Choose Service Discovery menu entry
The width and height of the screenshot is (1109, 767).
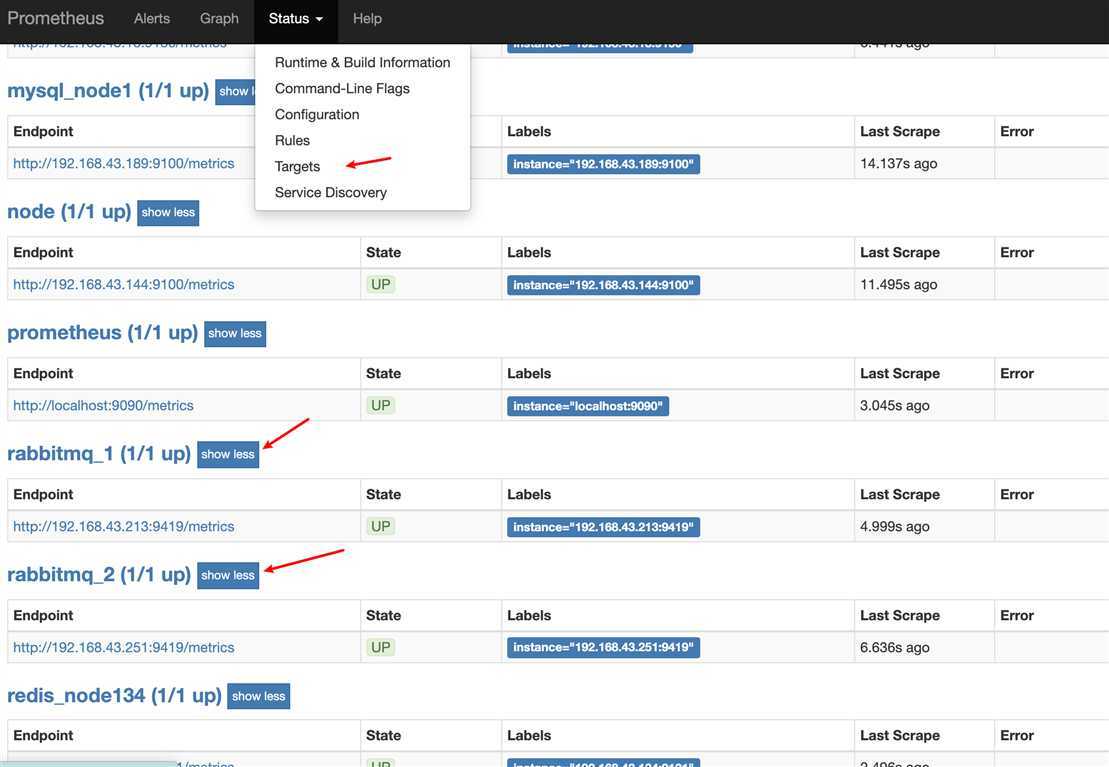click(x=330, y=192)
